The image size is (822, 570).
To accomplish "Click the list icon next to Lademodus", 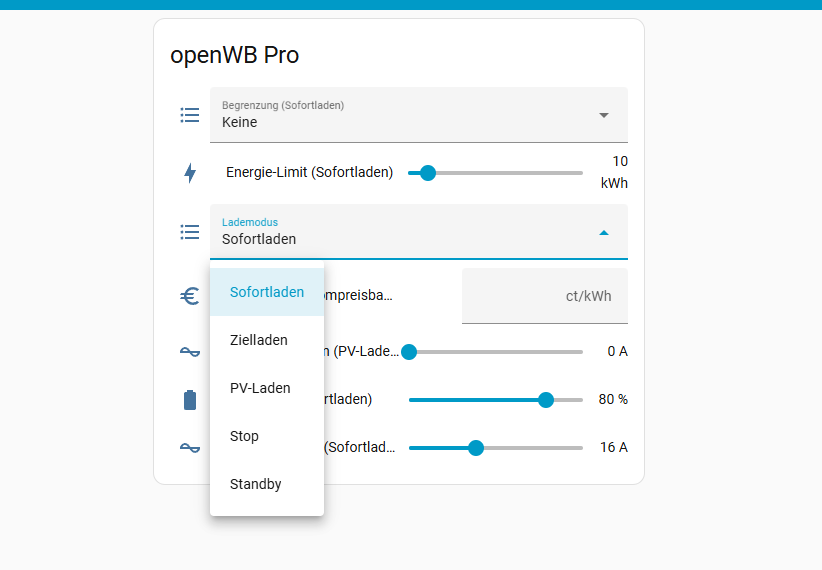I will coord(190,232).
